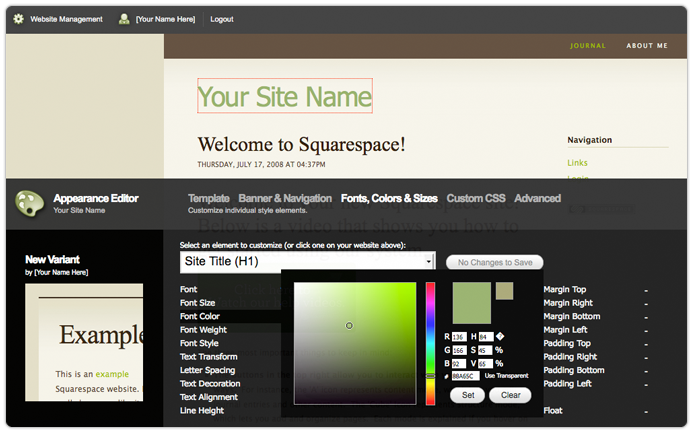Click the Welcome to Squarespace! post heading
693x433 pixels.
tap(301, 144)
